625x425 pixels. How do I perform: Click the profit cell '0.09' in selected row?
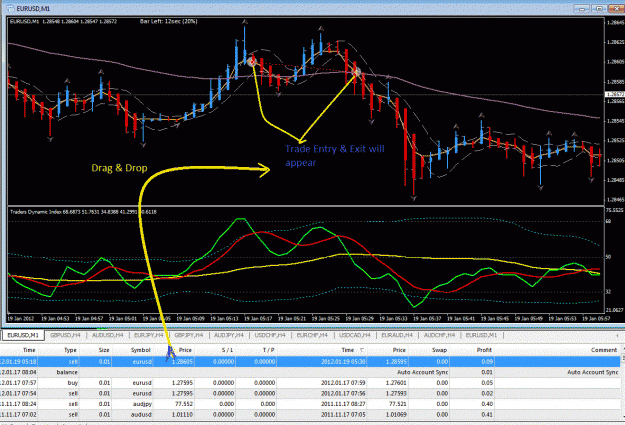[x=487, y=362]
